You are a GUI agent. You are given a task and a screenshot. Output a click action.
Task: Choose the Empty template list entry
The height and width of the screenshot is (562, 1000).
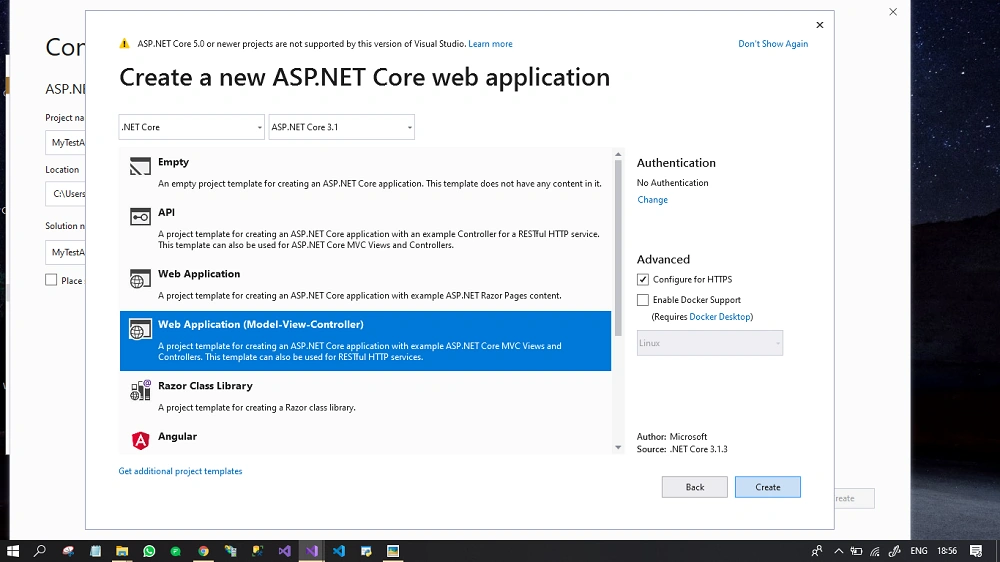coord(365,173)
